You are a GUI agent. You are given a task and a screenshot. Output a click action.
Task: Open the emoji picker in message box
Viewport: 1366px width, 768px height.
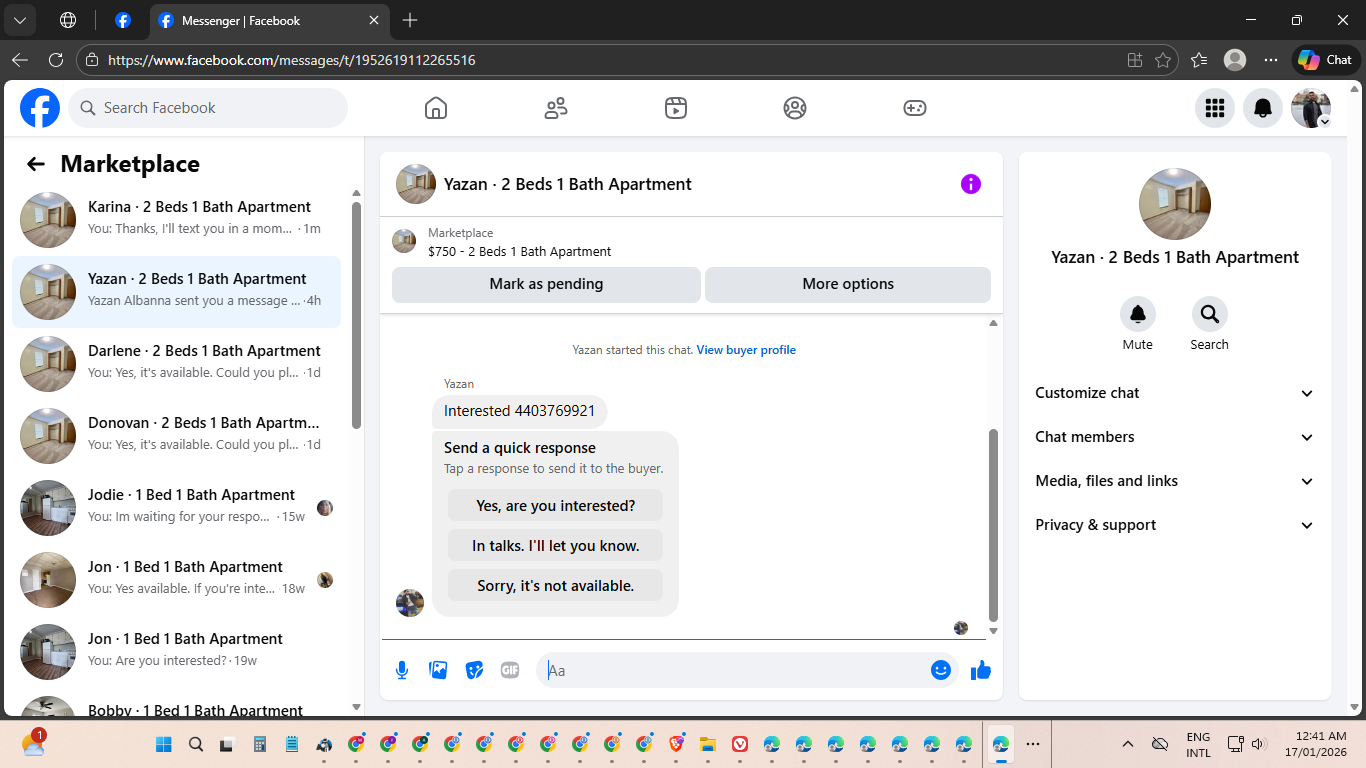(x=941, y=670)
